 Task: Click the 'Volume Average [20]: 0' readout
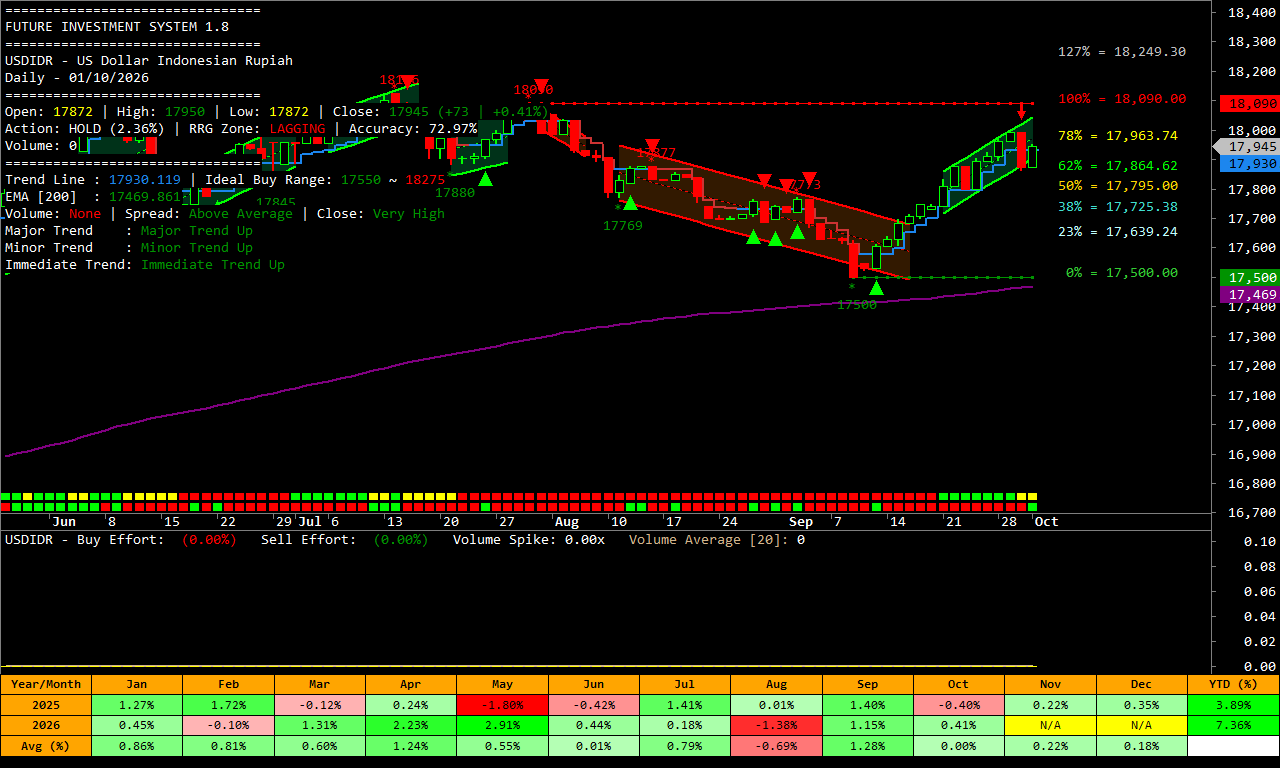click(717, 540)
